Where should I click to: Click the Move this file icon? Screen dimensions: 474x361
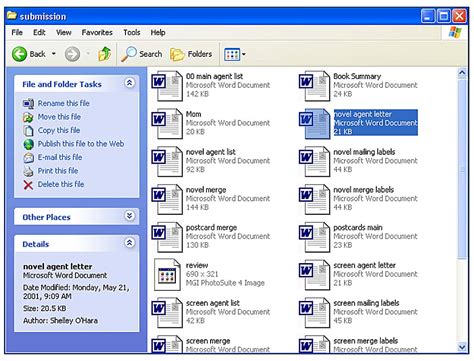click(x=28, y=117)
